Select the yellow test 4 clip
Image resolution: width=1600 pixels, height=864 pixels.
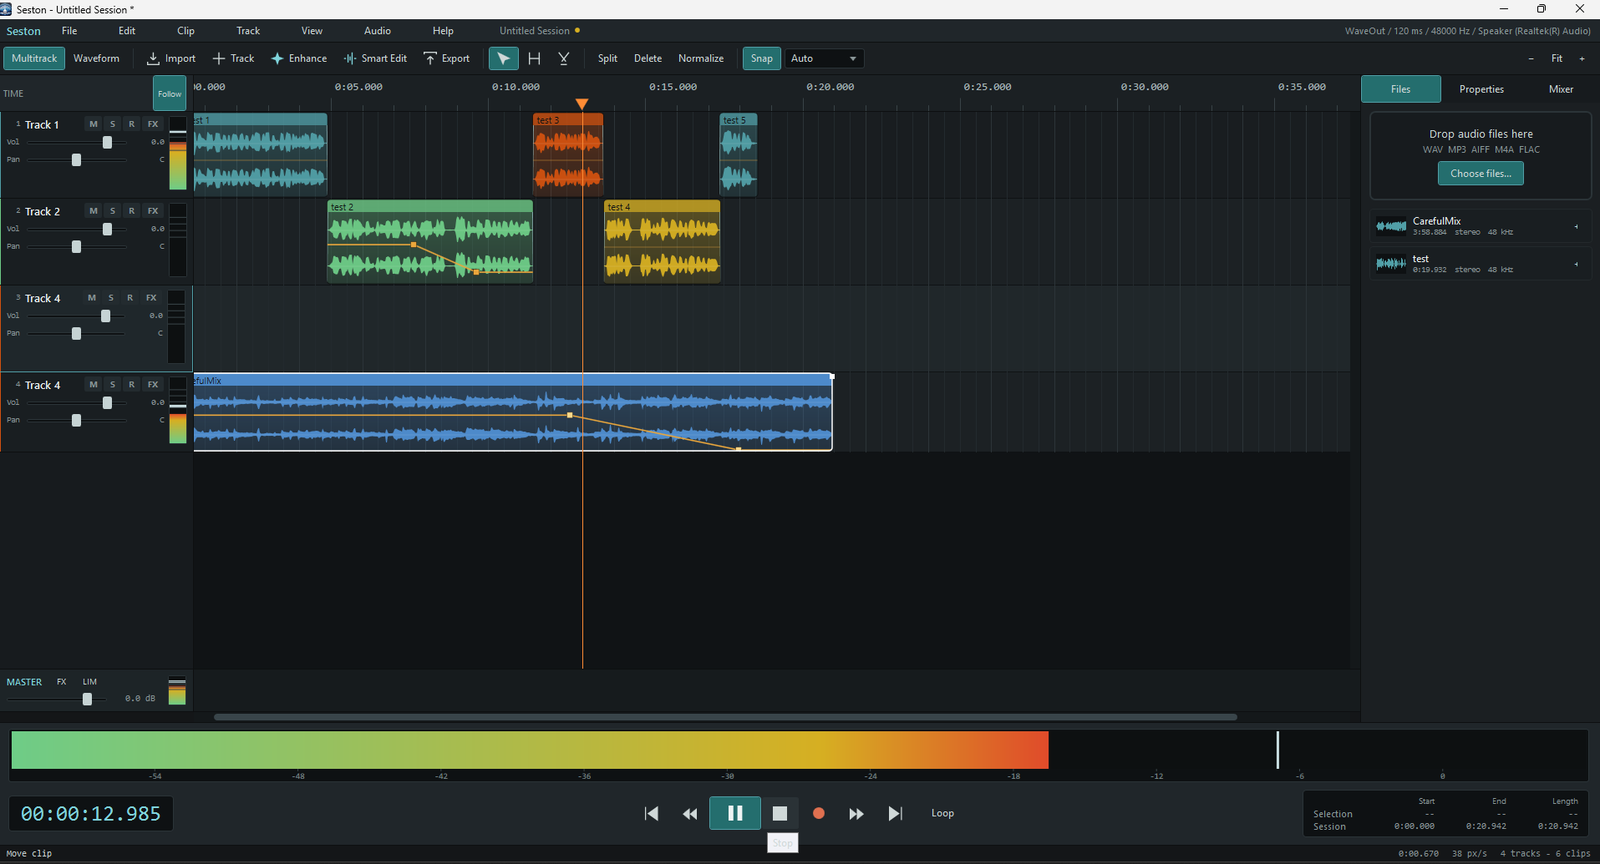click(662, 241)
